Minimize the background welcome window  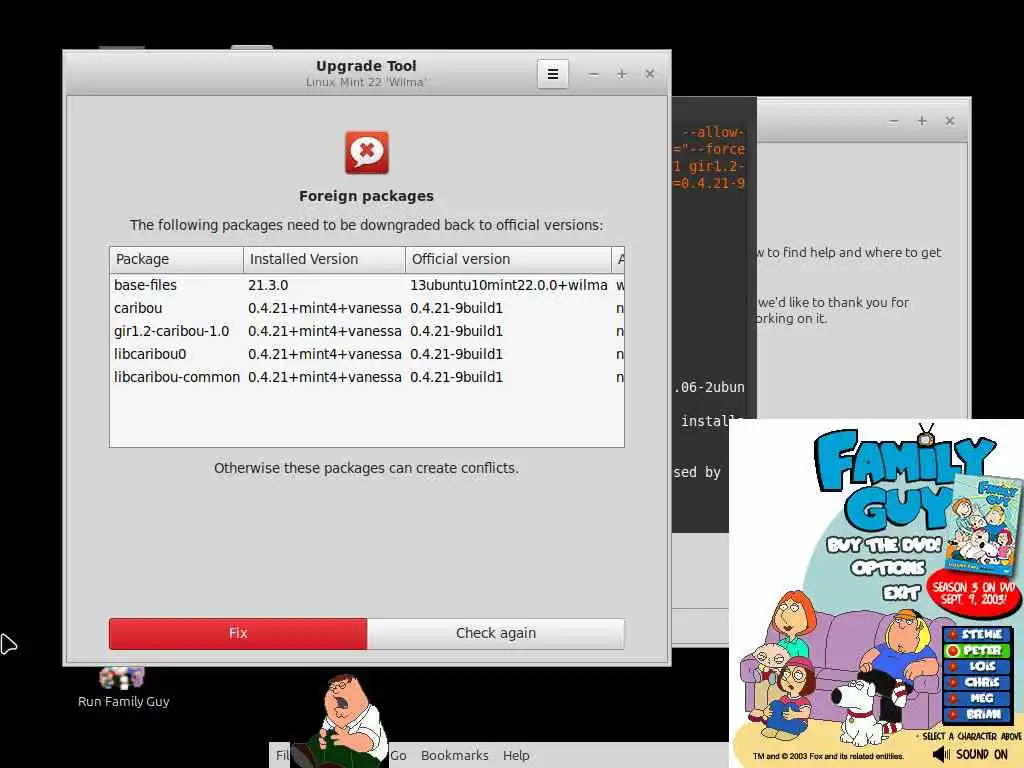pyautogui.click(x=893, y=121)
